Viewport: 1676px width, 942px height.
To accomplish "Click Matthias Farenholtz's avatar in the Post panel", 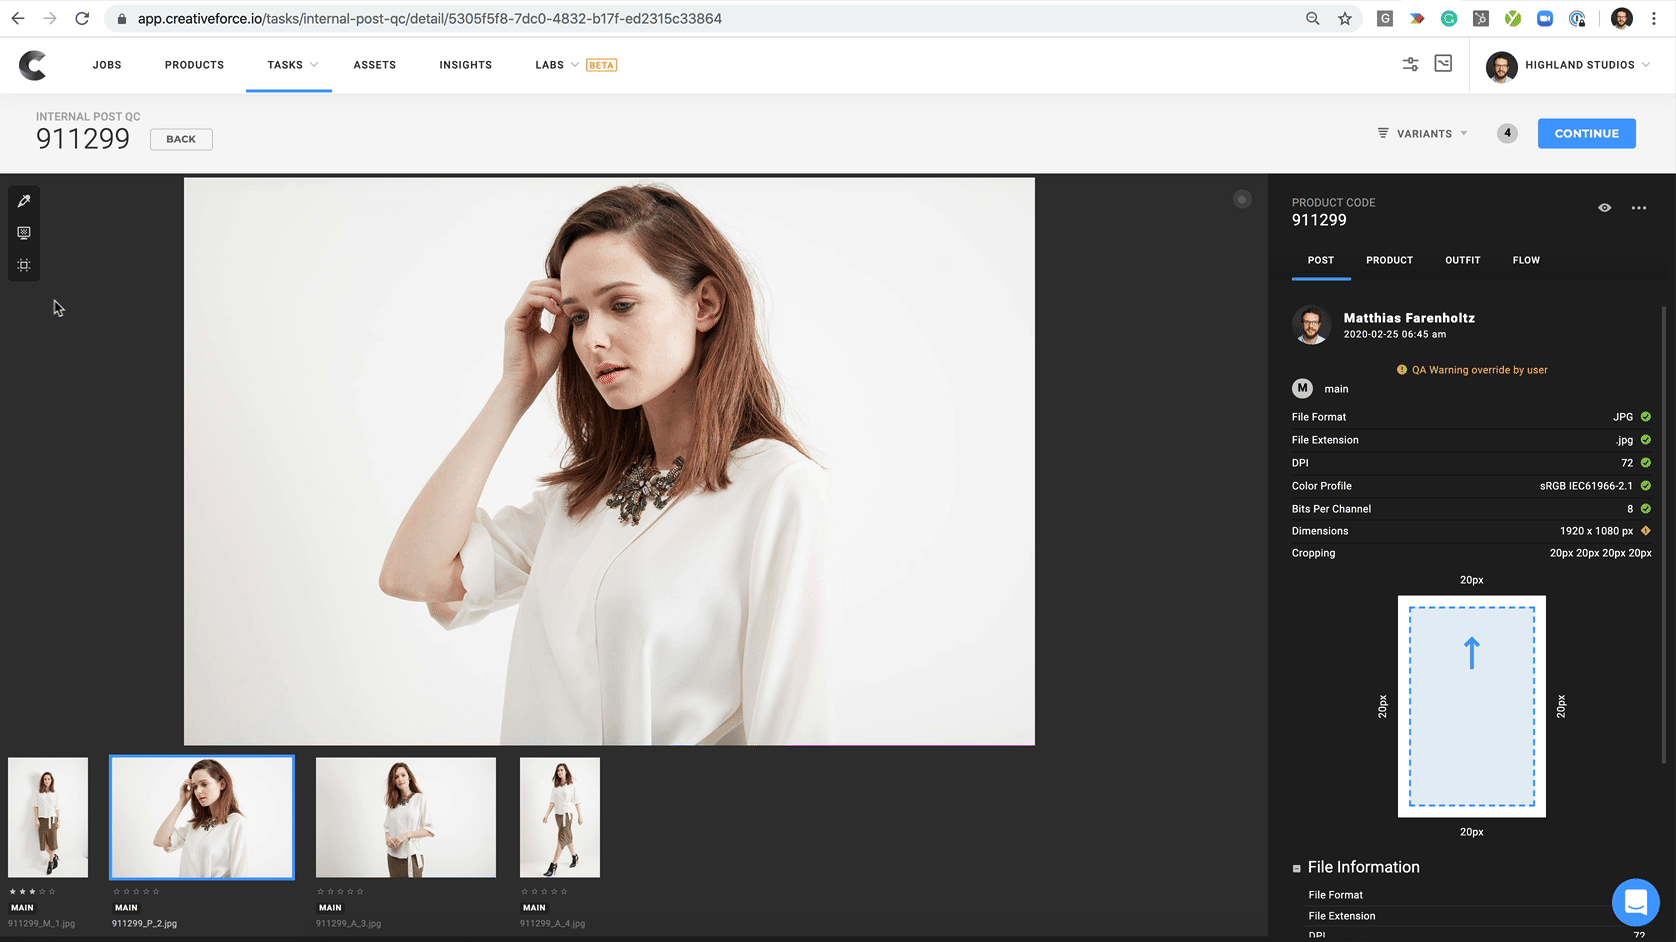I will [1311, 325].
